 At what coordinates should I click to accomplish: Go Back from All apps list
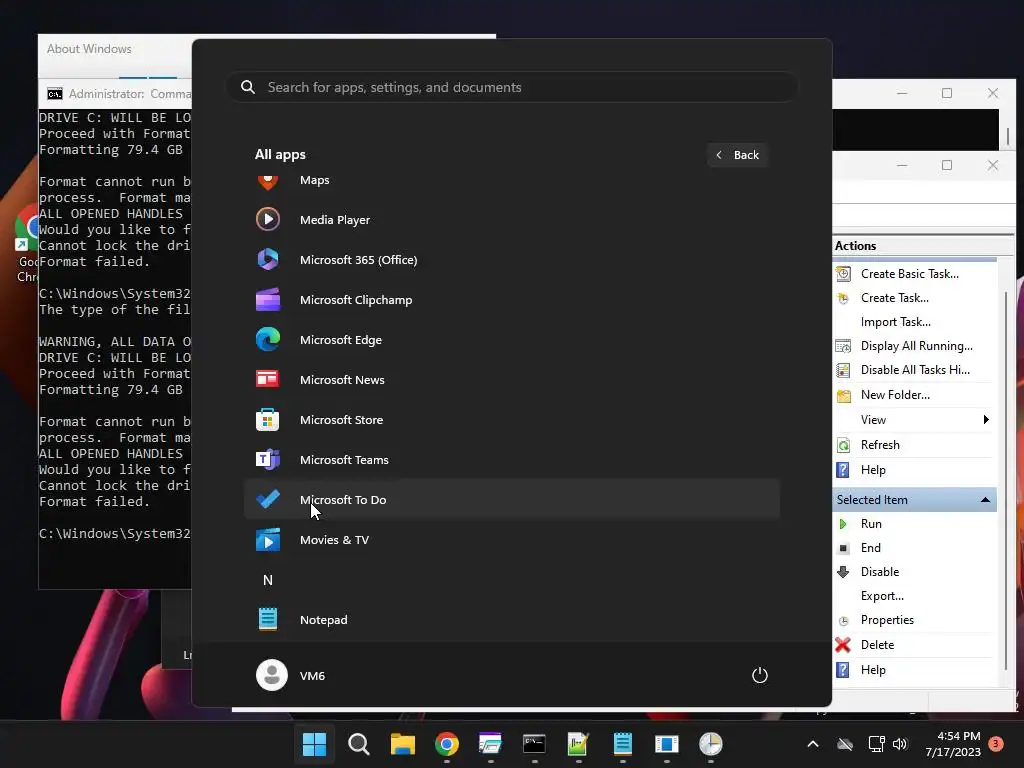(737, 155)
